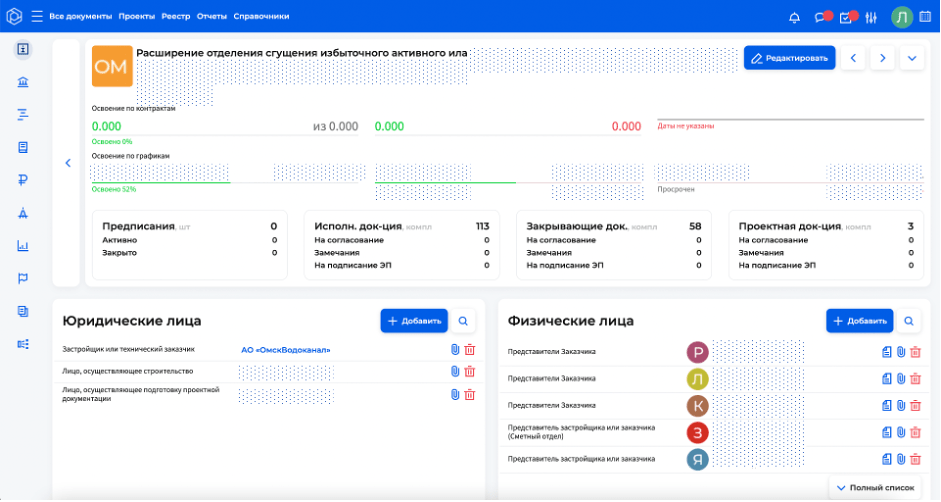The height and width of the screenshot is (502, 941).
Task: Attach file to АО «ОмскВодоканал» row
Action: pos(455,350)
